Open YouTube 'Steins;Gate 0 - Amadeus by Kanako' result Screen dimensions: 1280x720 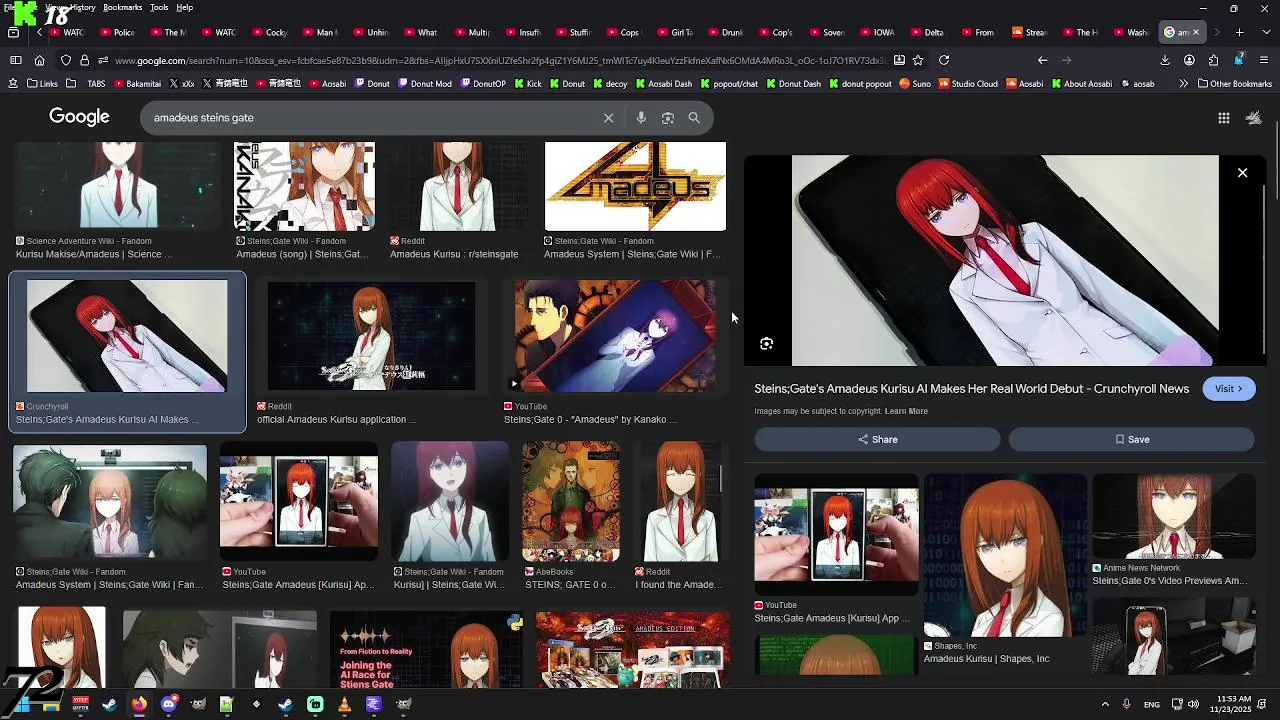tap(615, 336)
